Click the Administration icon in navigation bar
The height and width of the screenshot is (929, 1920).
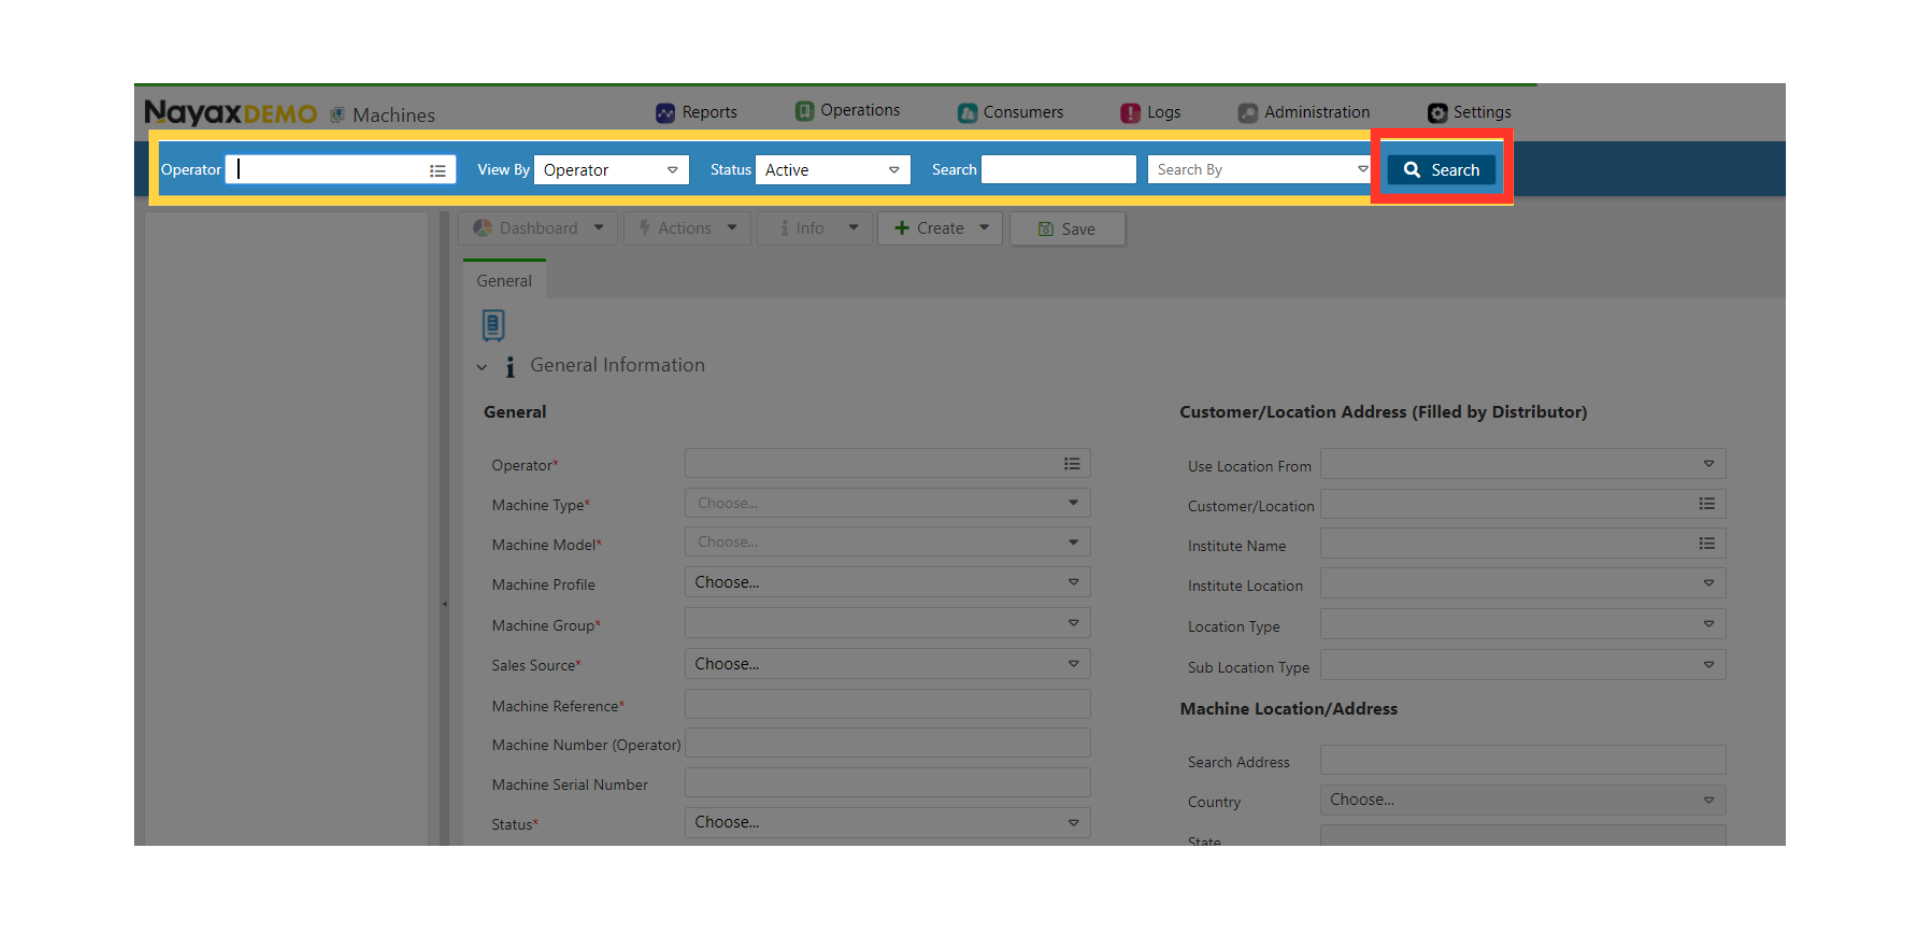coord(1247,113)
